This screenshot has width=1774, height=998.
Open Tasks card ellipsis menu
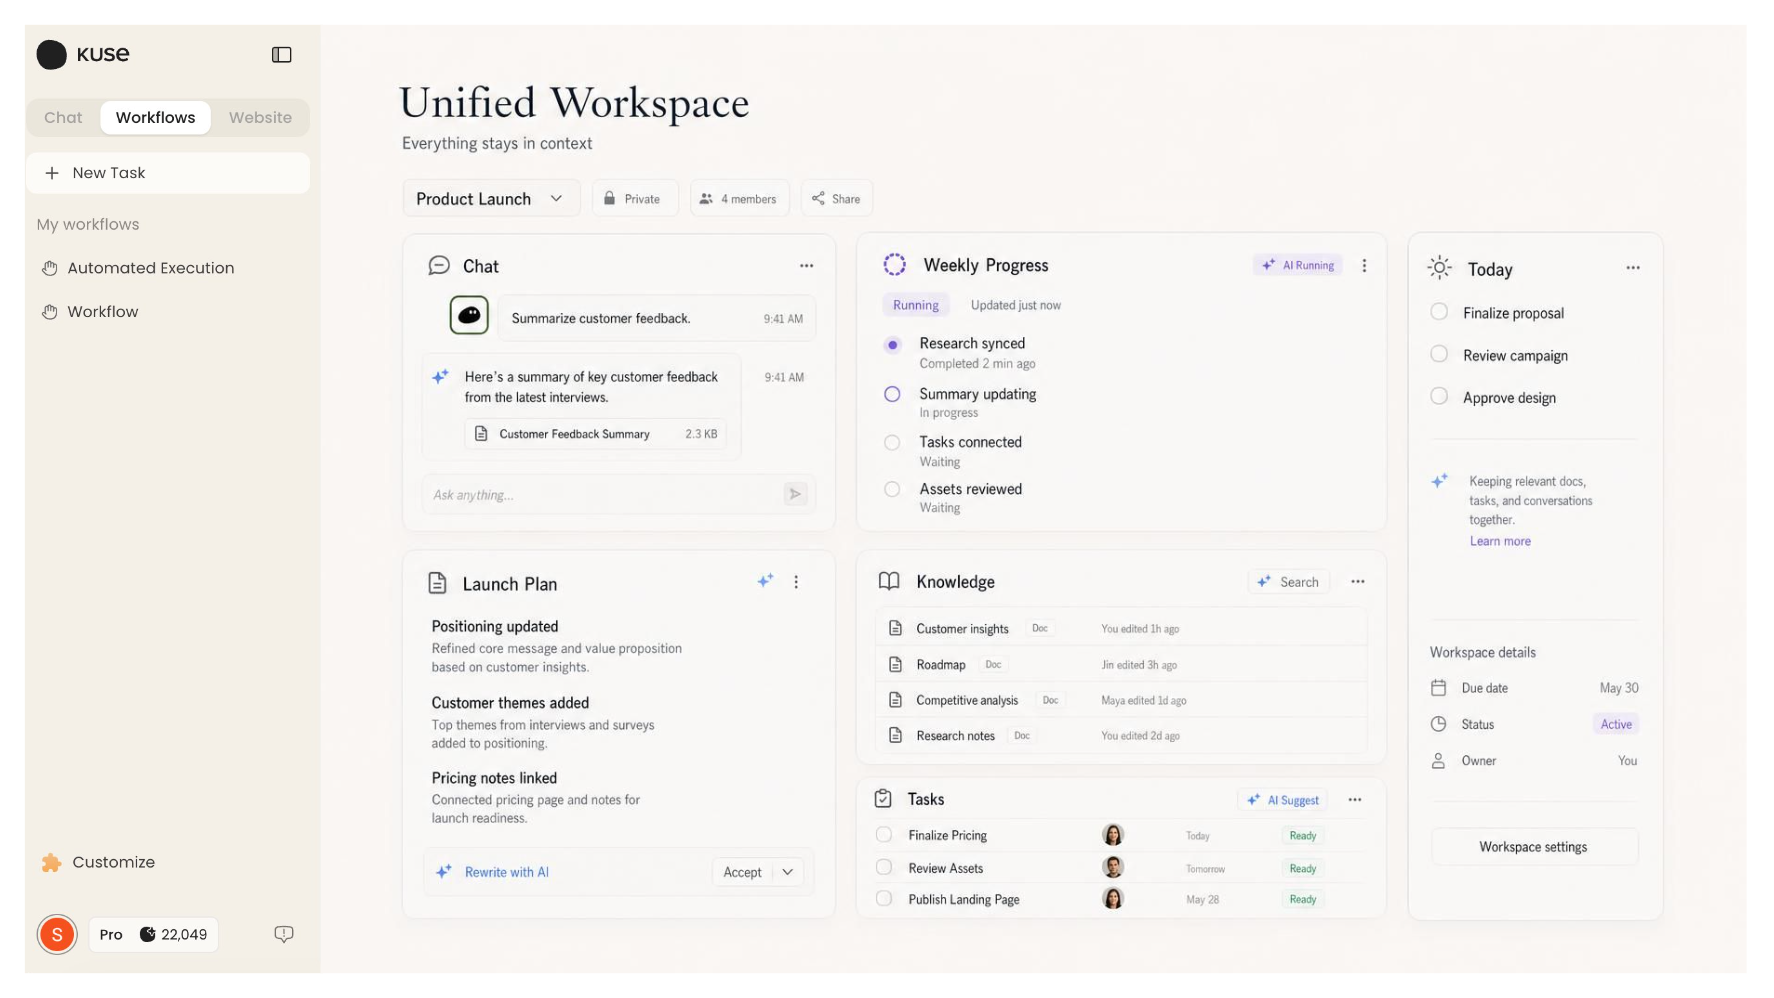point(1355,800)
